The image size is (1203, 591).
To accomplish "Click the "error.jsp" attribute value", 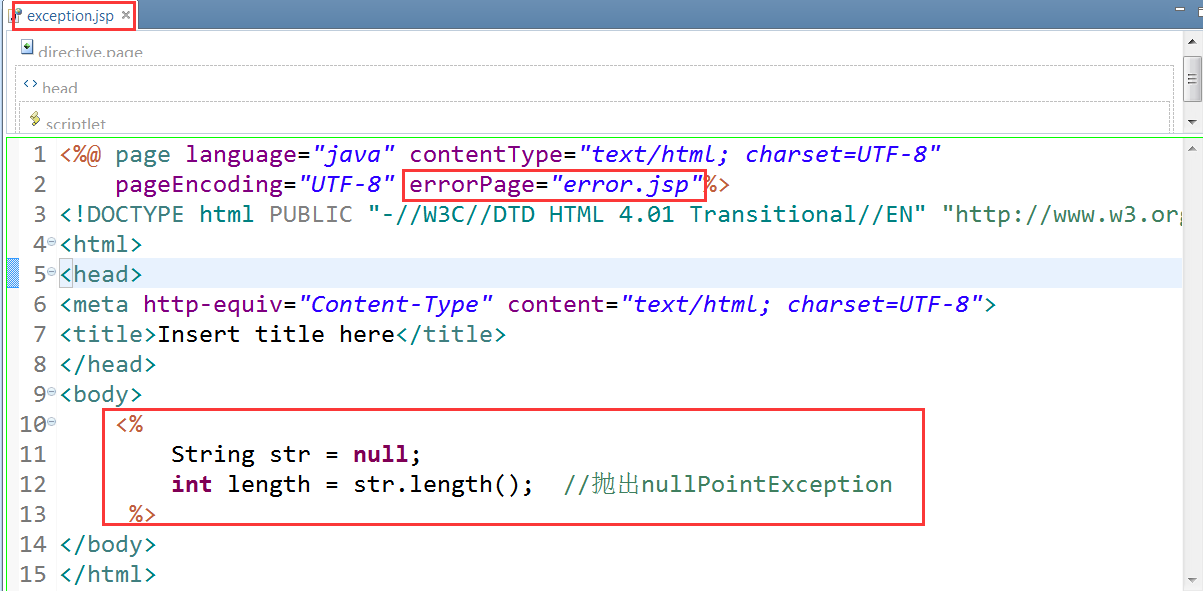I will [626, 185].
